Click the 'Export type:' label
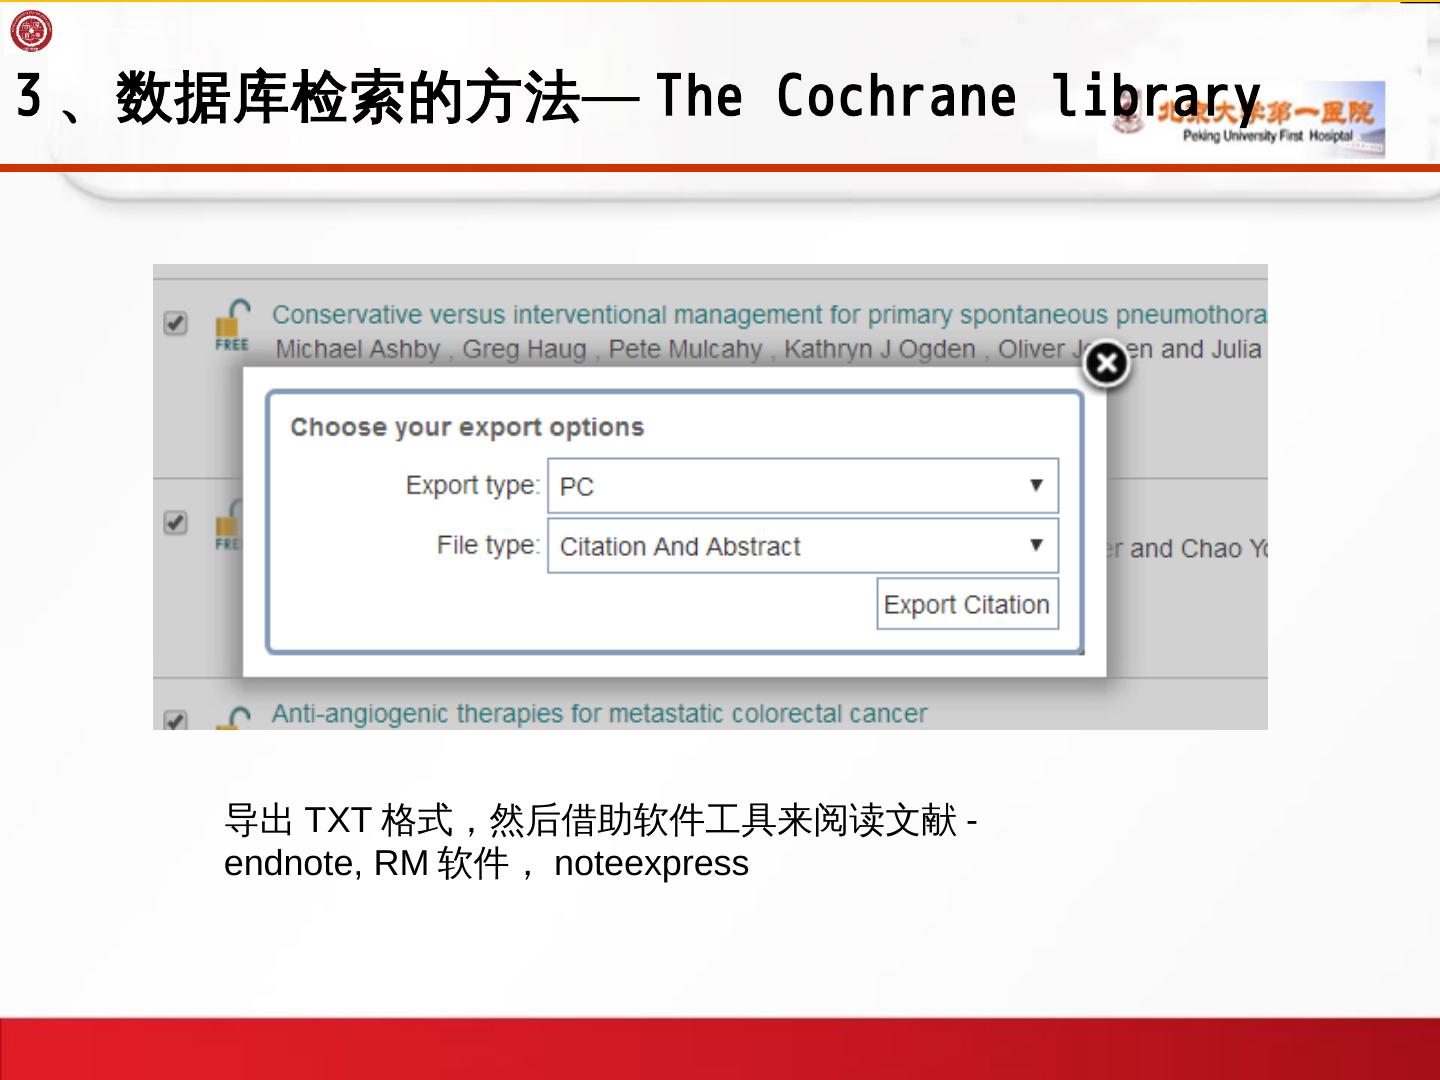This screenshot has height=1080, width=1440. pyautogui.click(x=473, y=485)
